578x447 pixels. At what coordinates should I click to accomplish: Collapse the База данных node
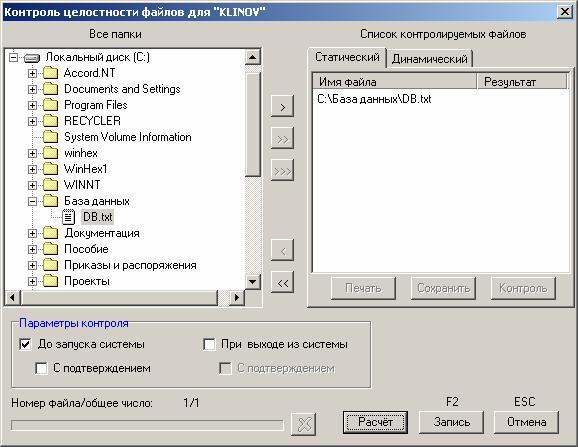[x=32, y=201]
